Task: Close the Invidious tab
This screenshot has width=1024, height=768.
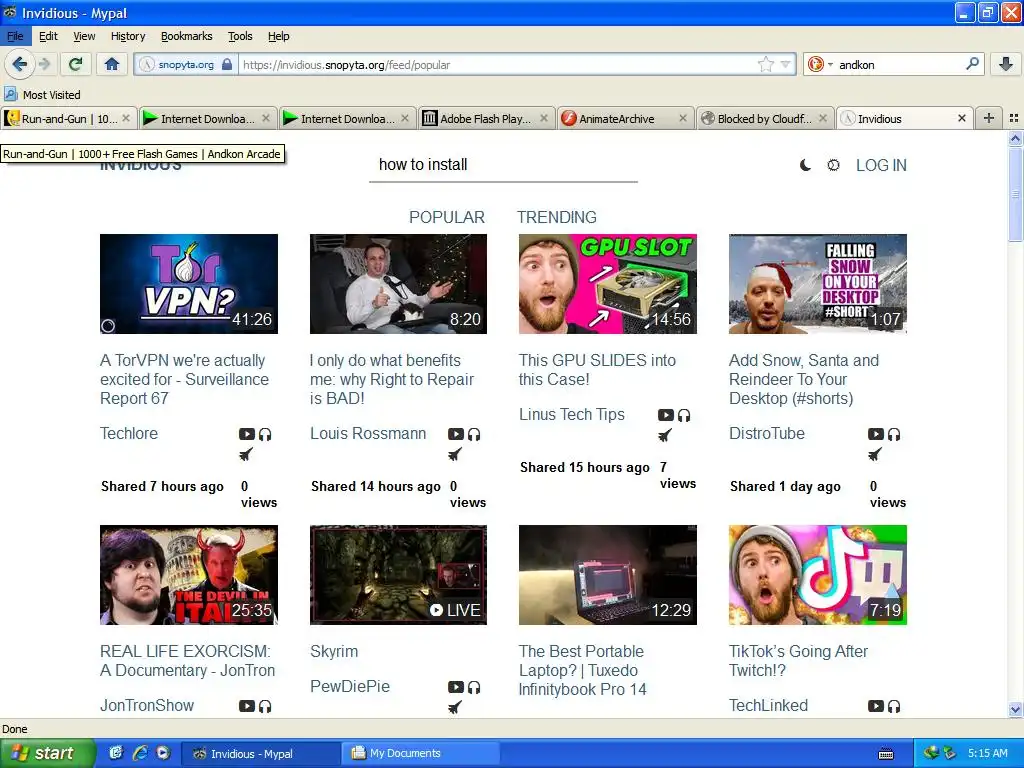Action: pos(961,118)
